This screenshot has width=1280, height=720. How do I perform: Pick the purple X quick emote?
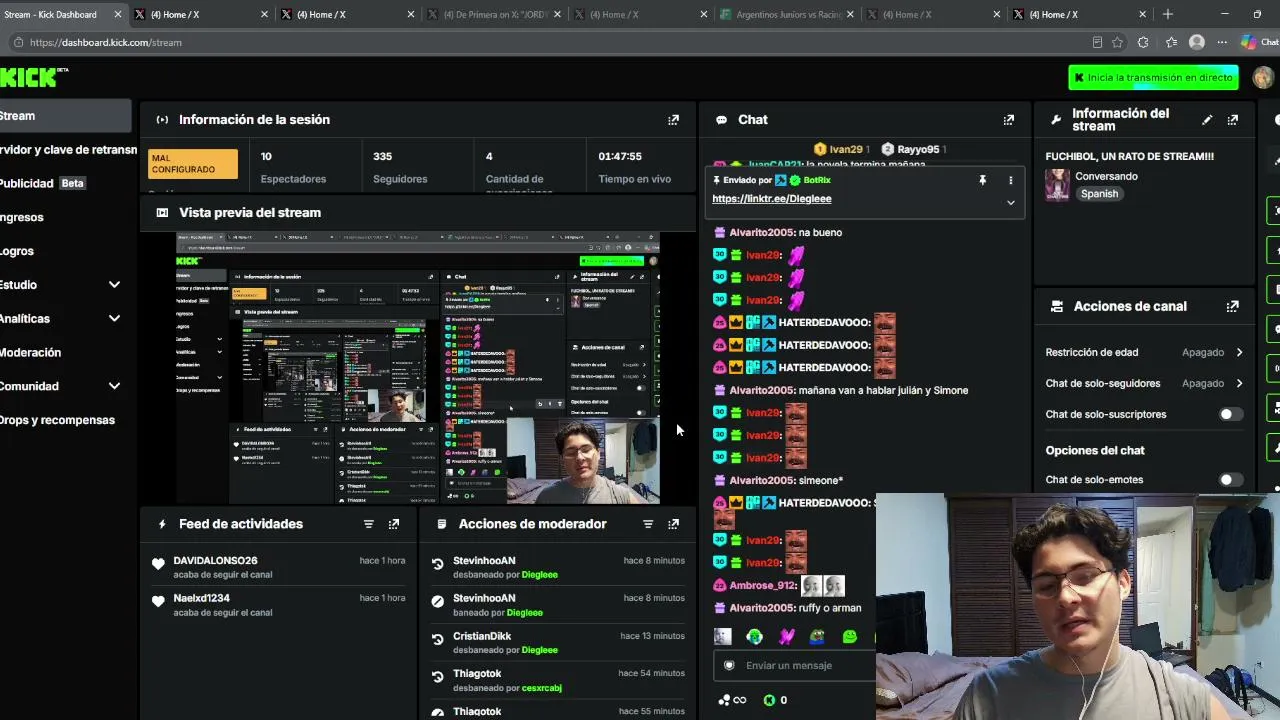[x=786, y=636]
